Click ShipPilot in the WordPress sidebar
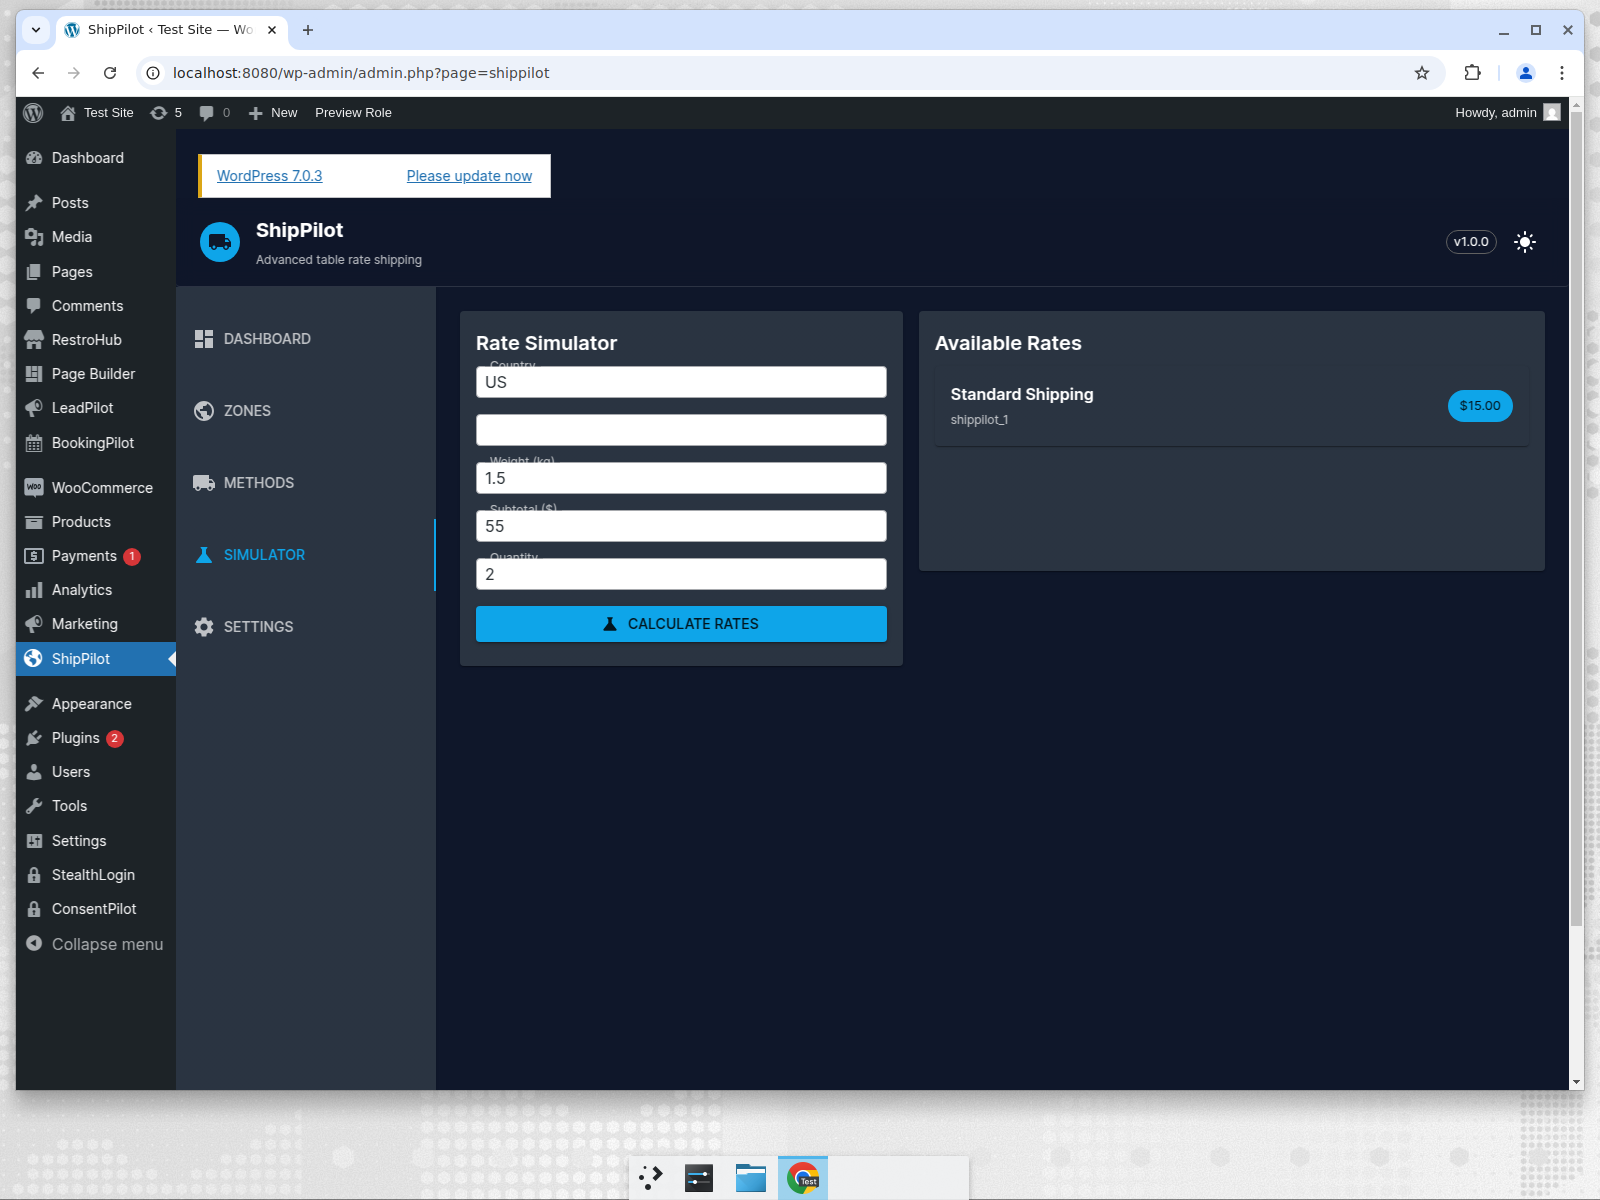The width and height of the screenshot is (1600, 1200). [96, 659]
